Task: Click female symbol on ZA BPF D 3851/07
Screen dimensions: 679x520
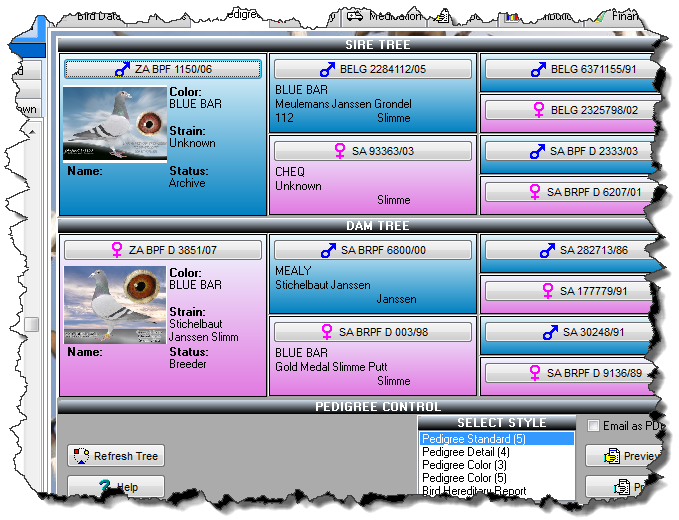Action: pos(115,250)
